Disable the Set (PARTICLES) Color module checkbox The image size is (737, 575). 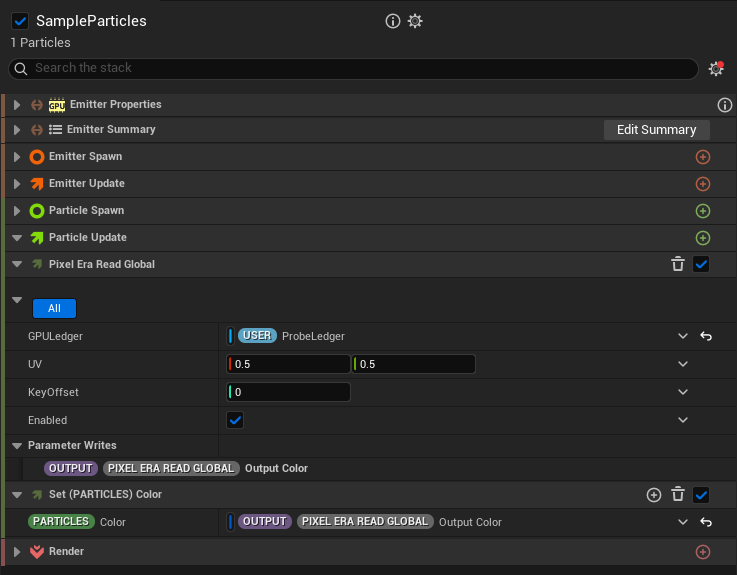tap(701, 495)
